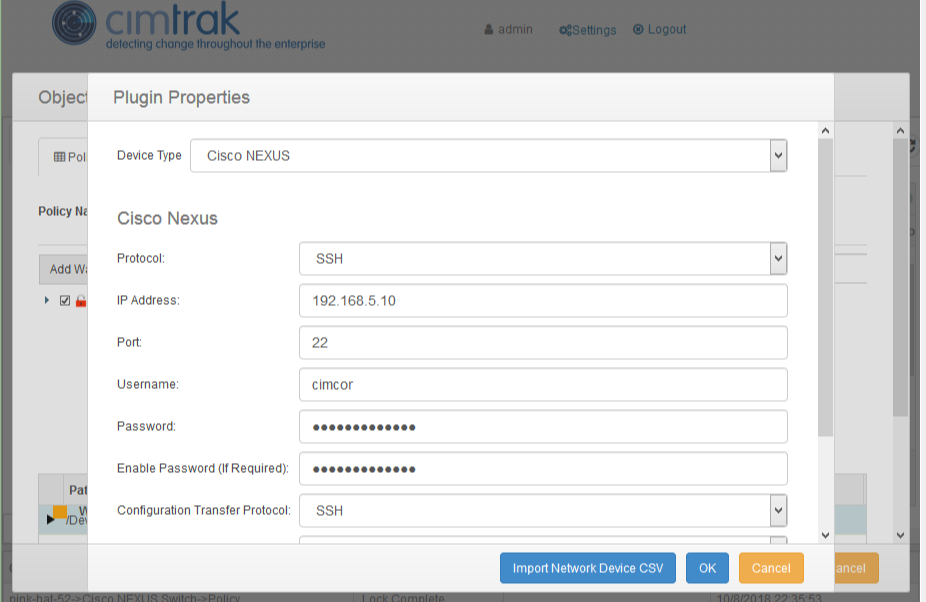926x602 pixels.
Task: Enable the checkbox beside the locked policy node
Action: (x=63, y=300)
